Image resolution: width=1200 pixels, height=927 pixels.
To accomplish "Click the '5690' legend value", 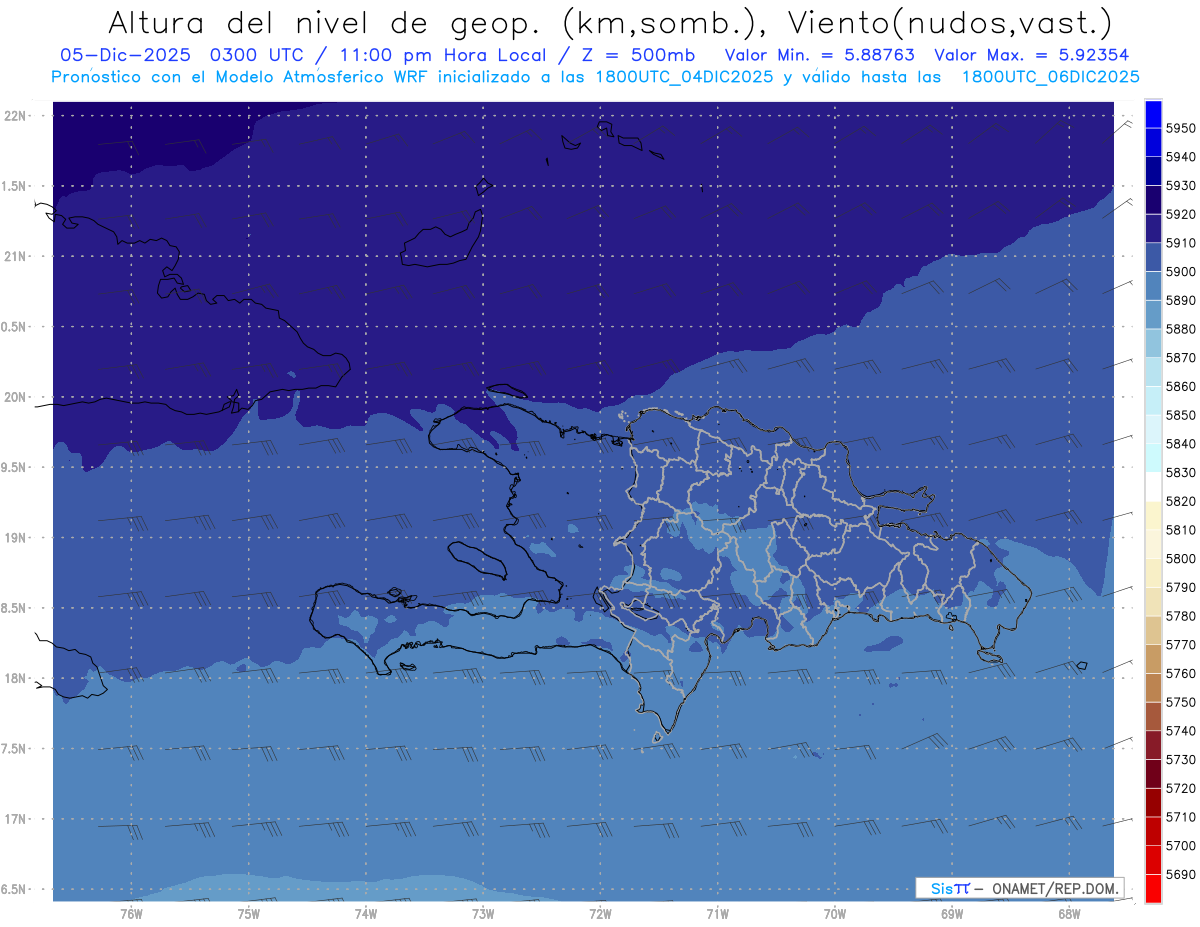I will coord(1181,874).
